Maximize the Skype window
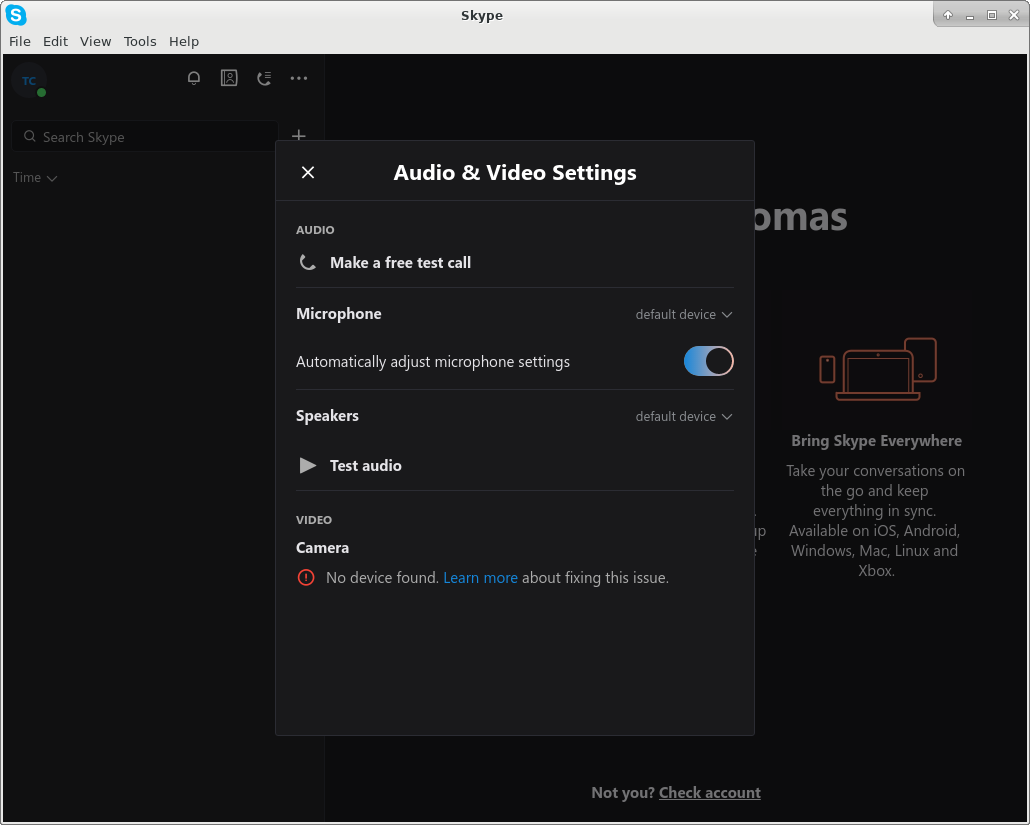 [992, 15]
